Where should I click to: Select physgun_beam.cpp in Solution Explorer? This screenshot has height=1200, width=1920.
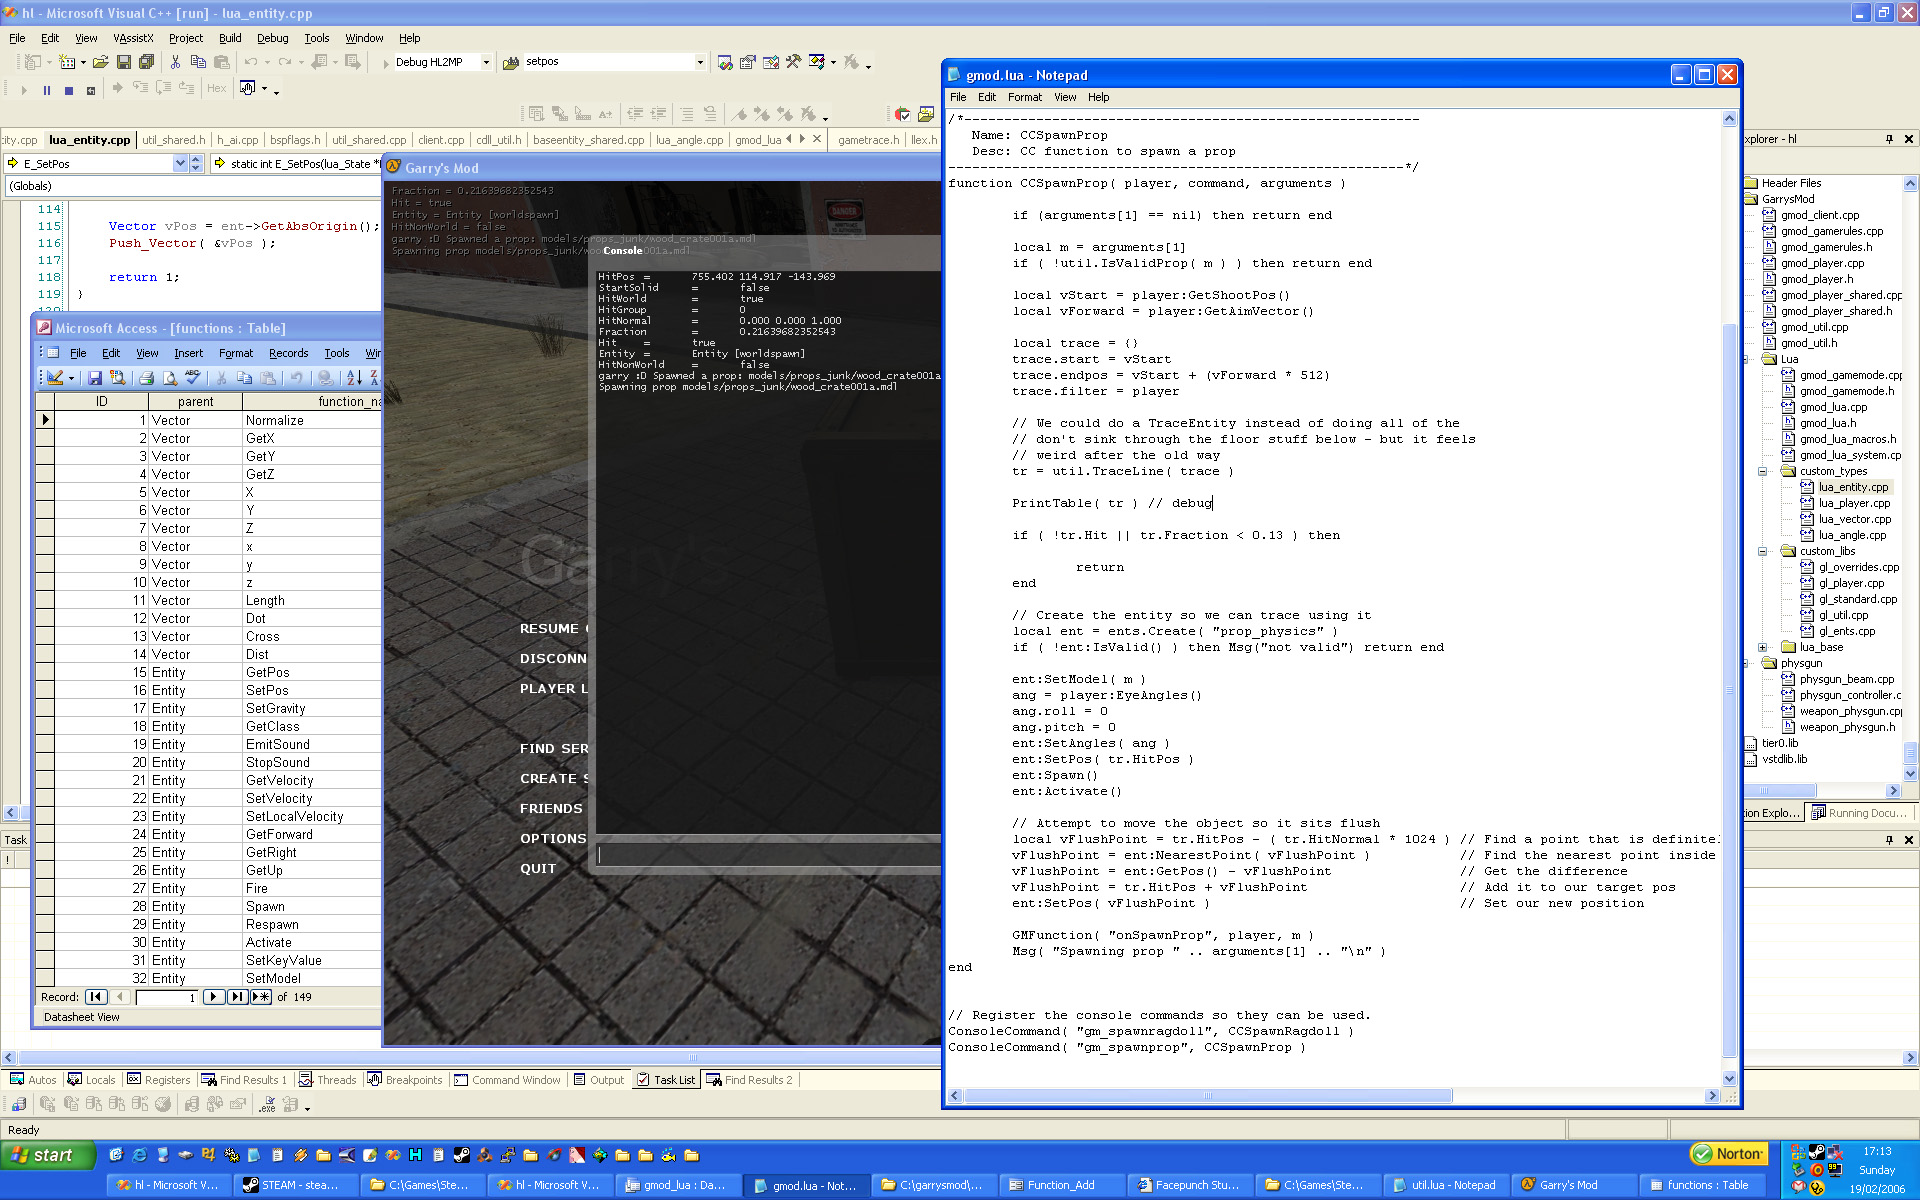(x=1847, y=679)
